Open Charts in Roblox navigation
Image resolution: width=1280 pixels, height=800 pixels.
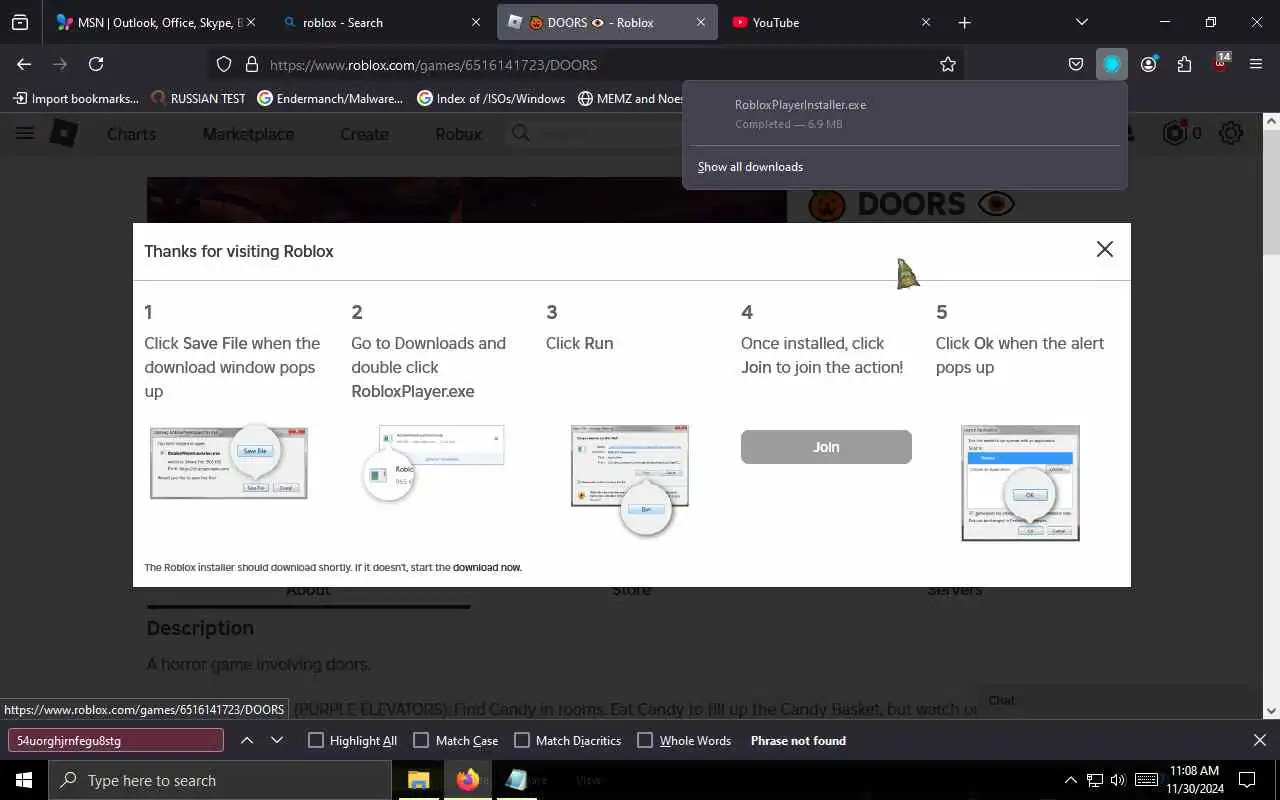pos(131,134)
